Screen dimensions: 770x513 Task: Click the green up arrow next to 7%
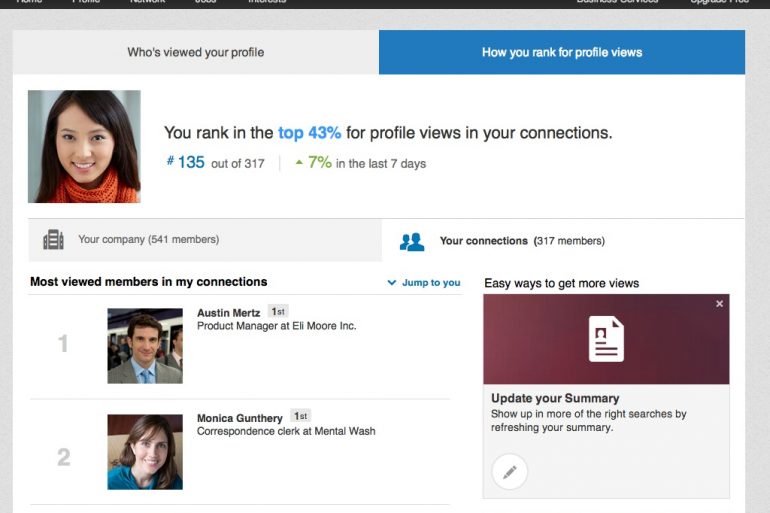(x=299, y=163)
